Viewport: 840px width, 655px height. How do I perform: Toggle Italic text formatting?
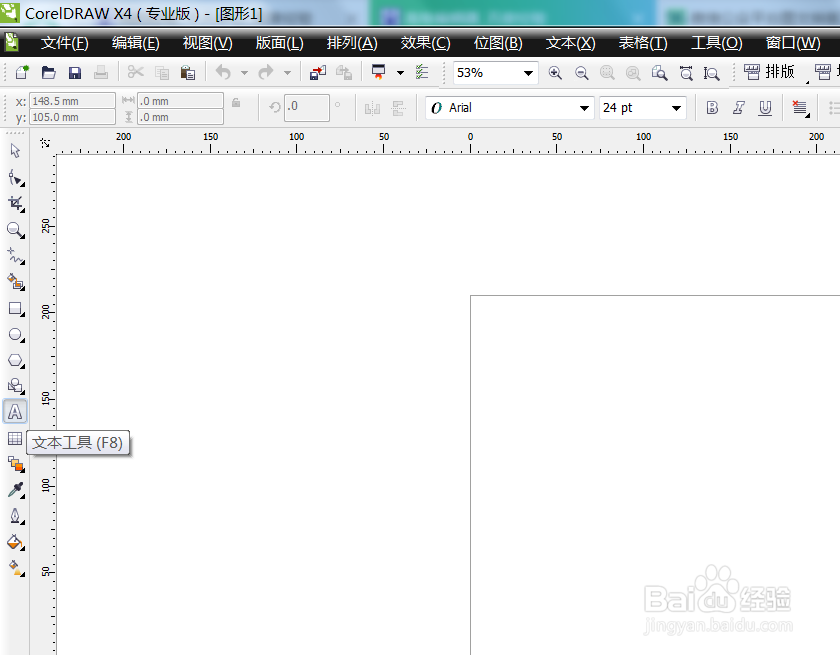[x=739, y=108]
